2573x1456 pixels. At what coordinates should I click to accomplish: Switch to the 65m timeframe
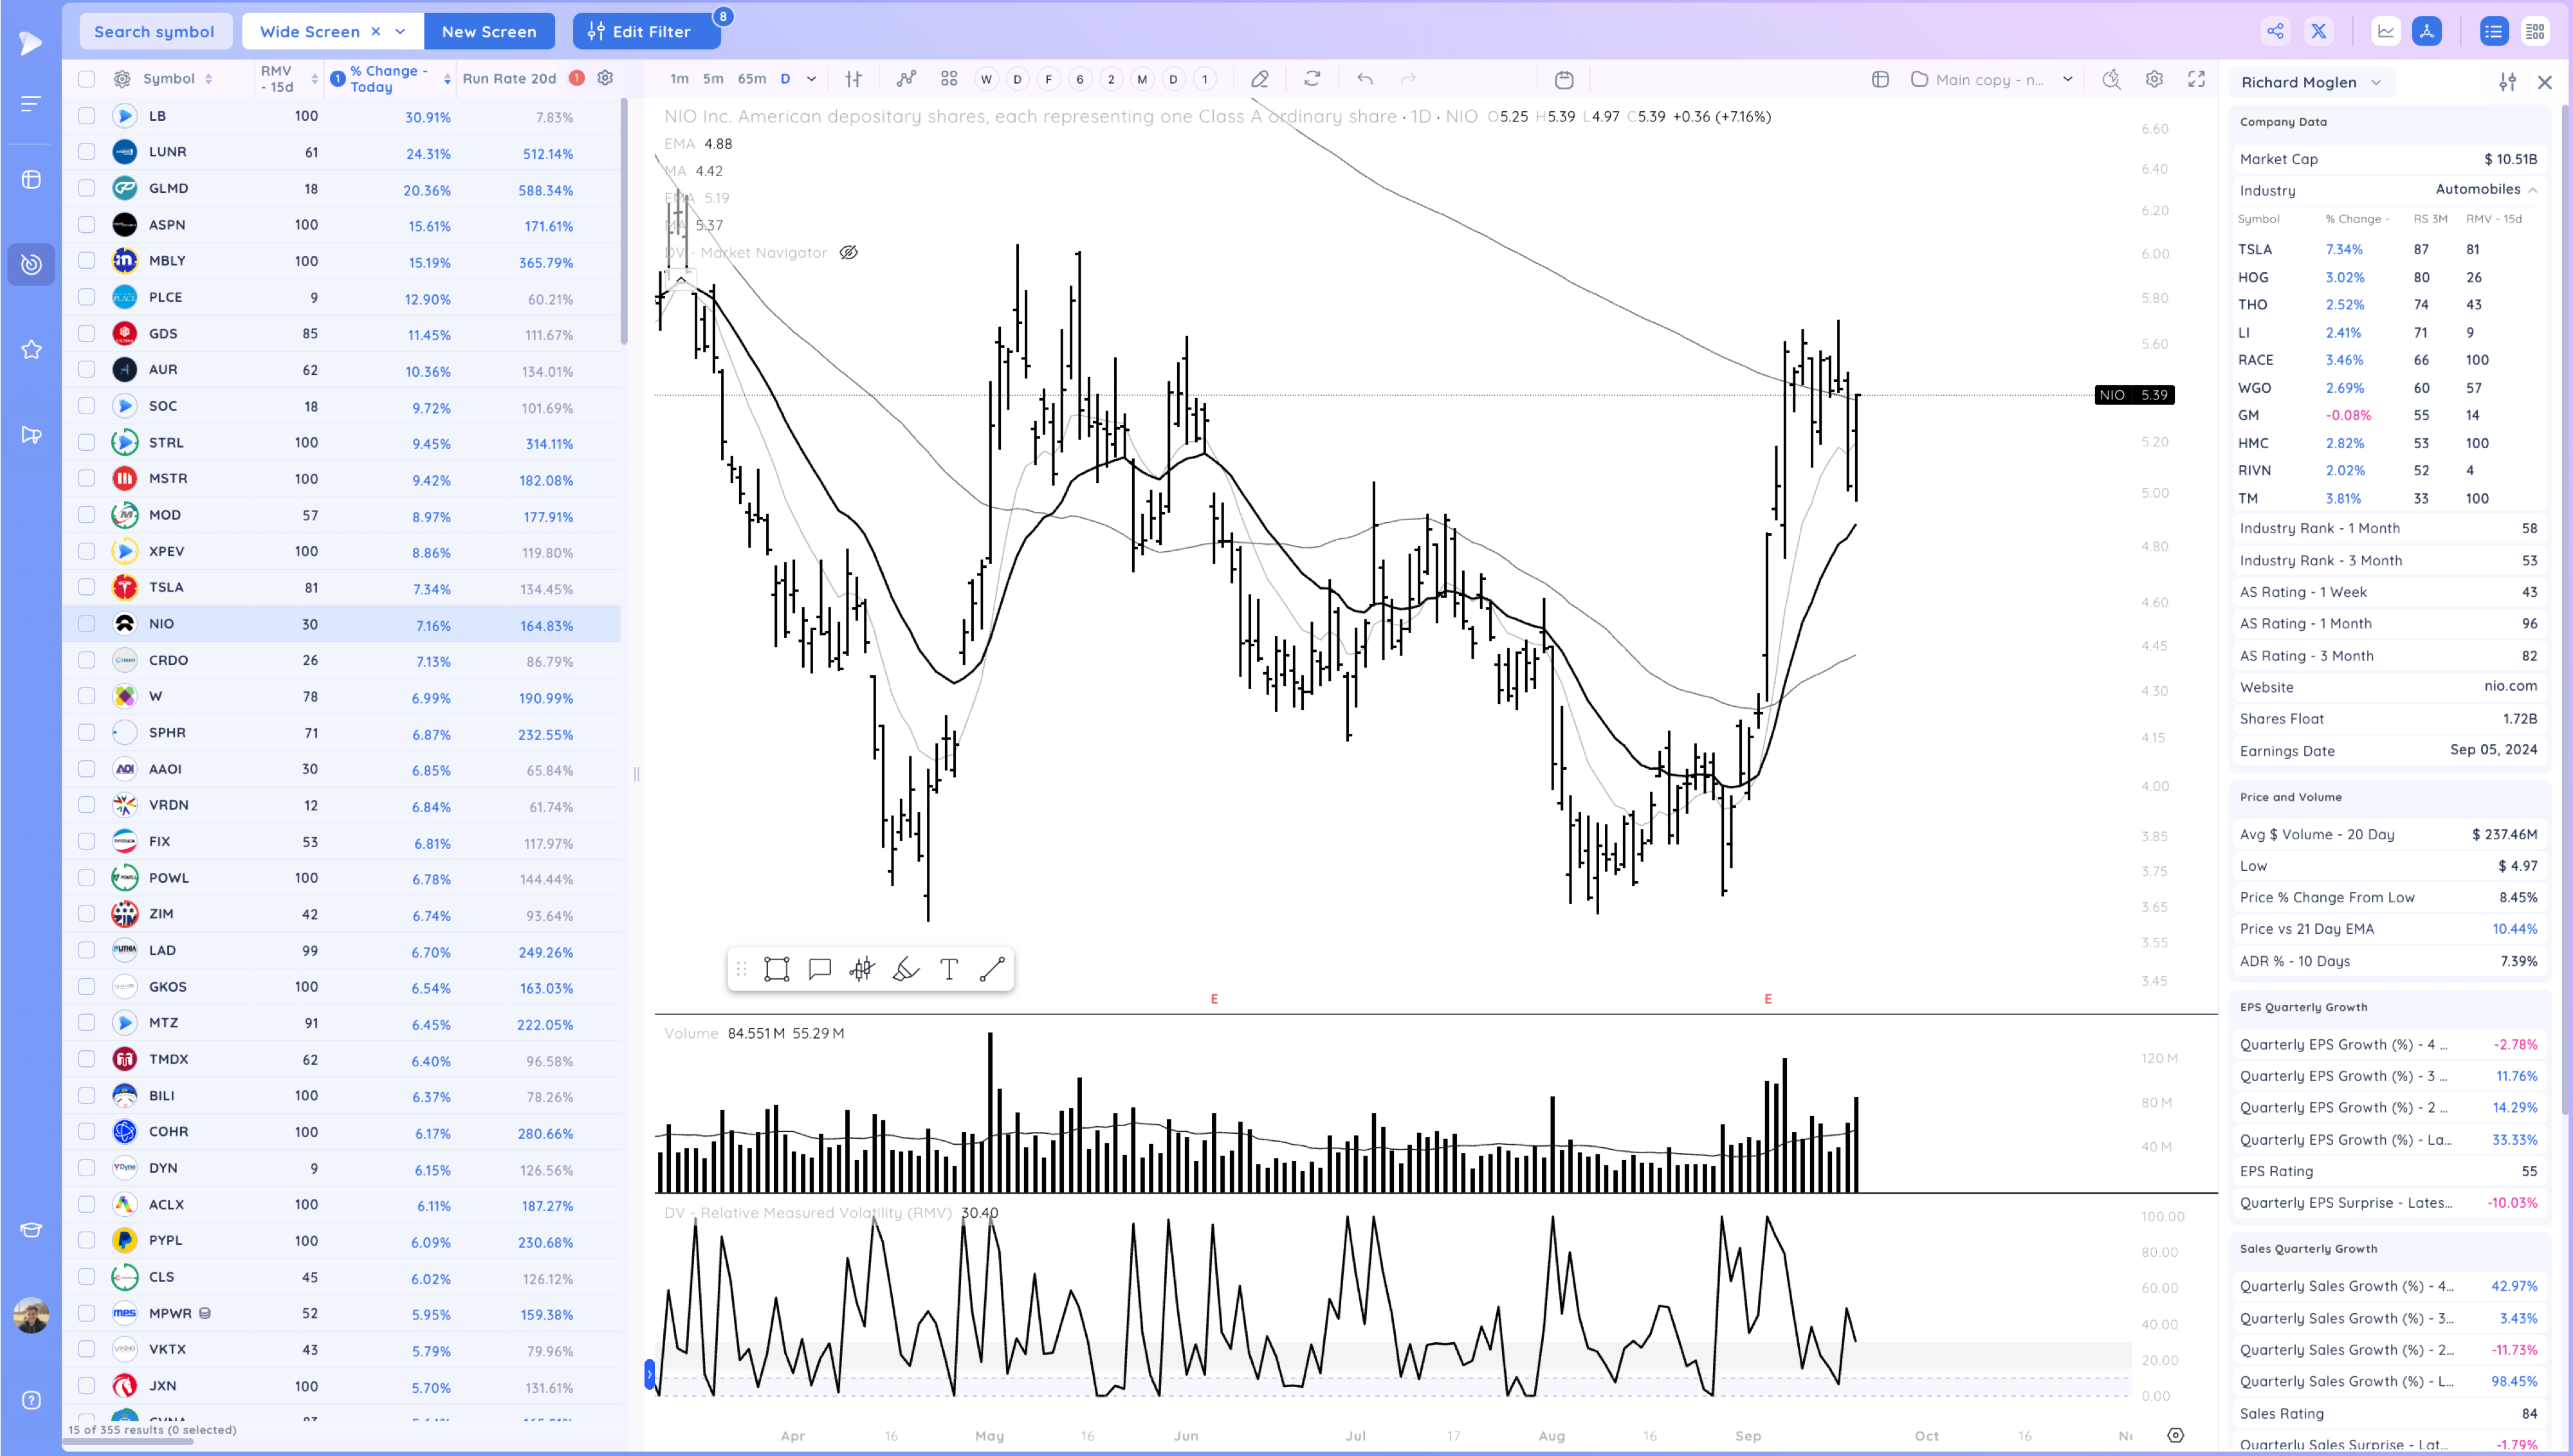tap(751, 79)
